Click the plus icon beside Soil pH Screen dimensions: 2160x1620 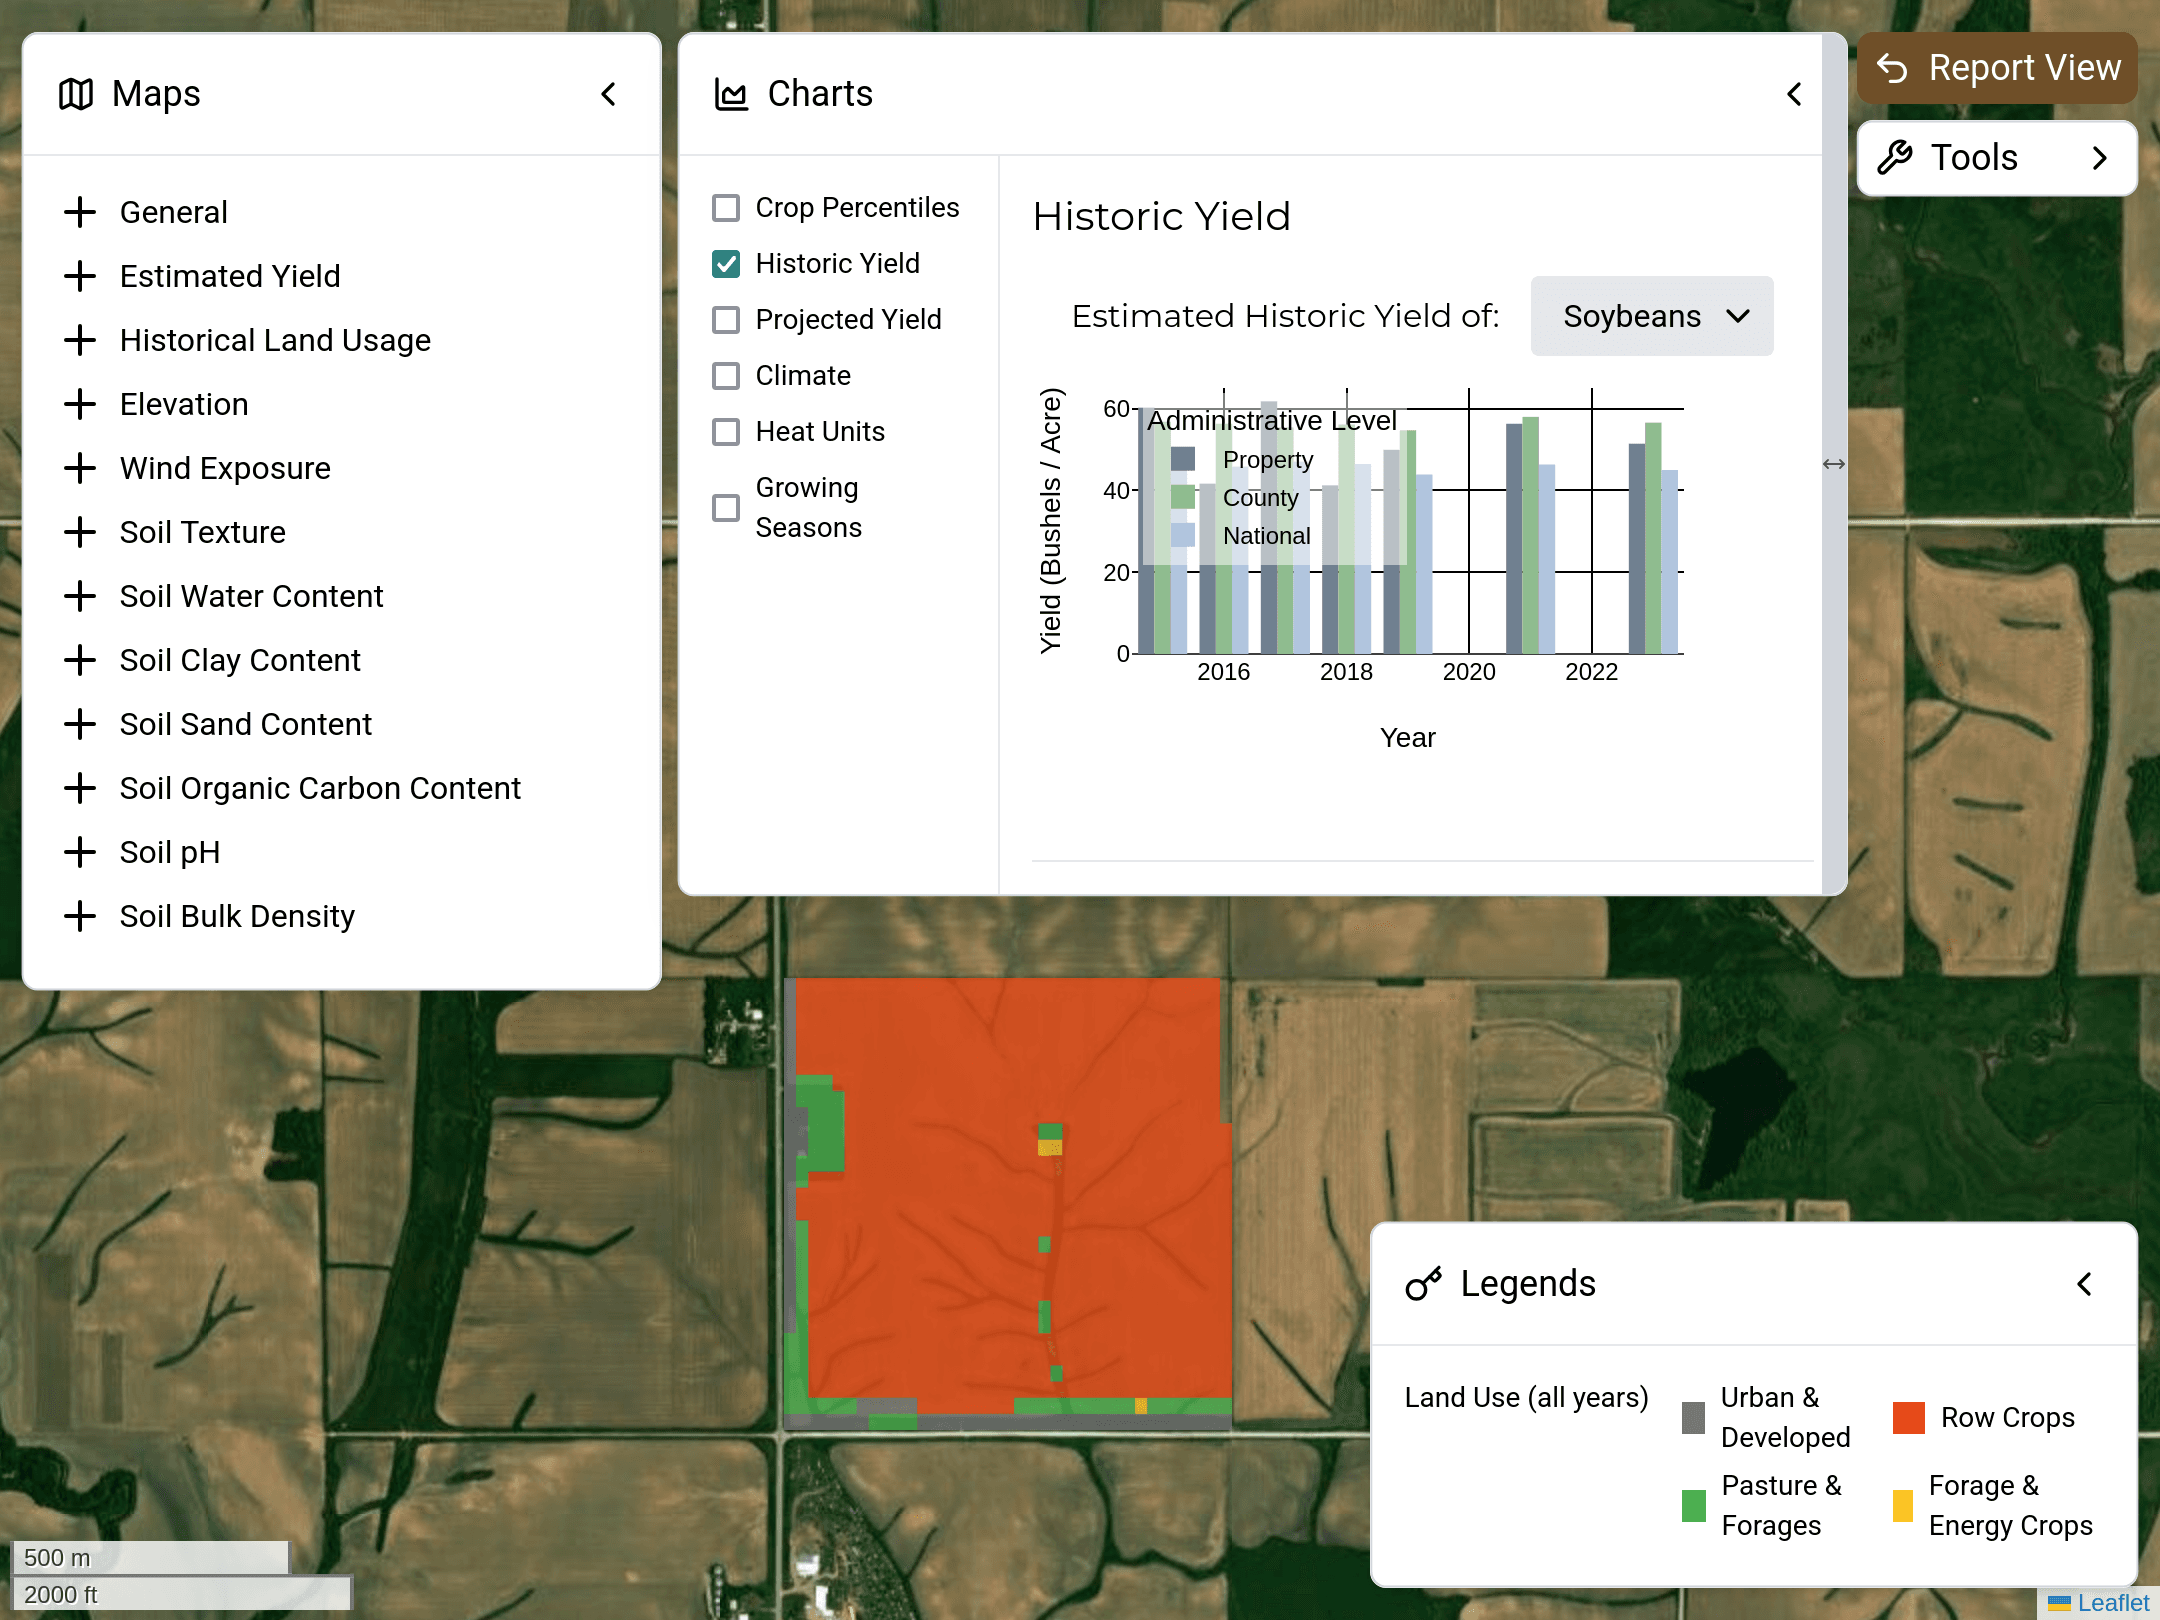(x=80, y=852)
